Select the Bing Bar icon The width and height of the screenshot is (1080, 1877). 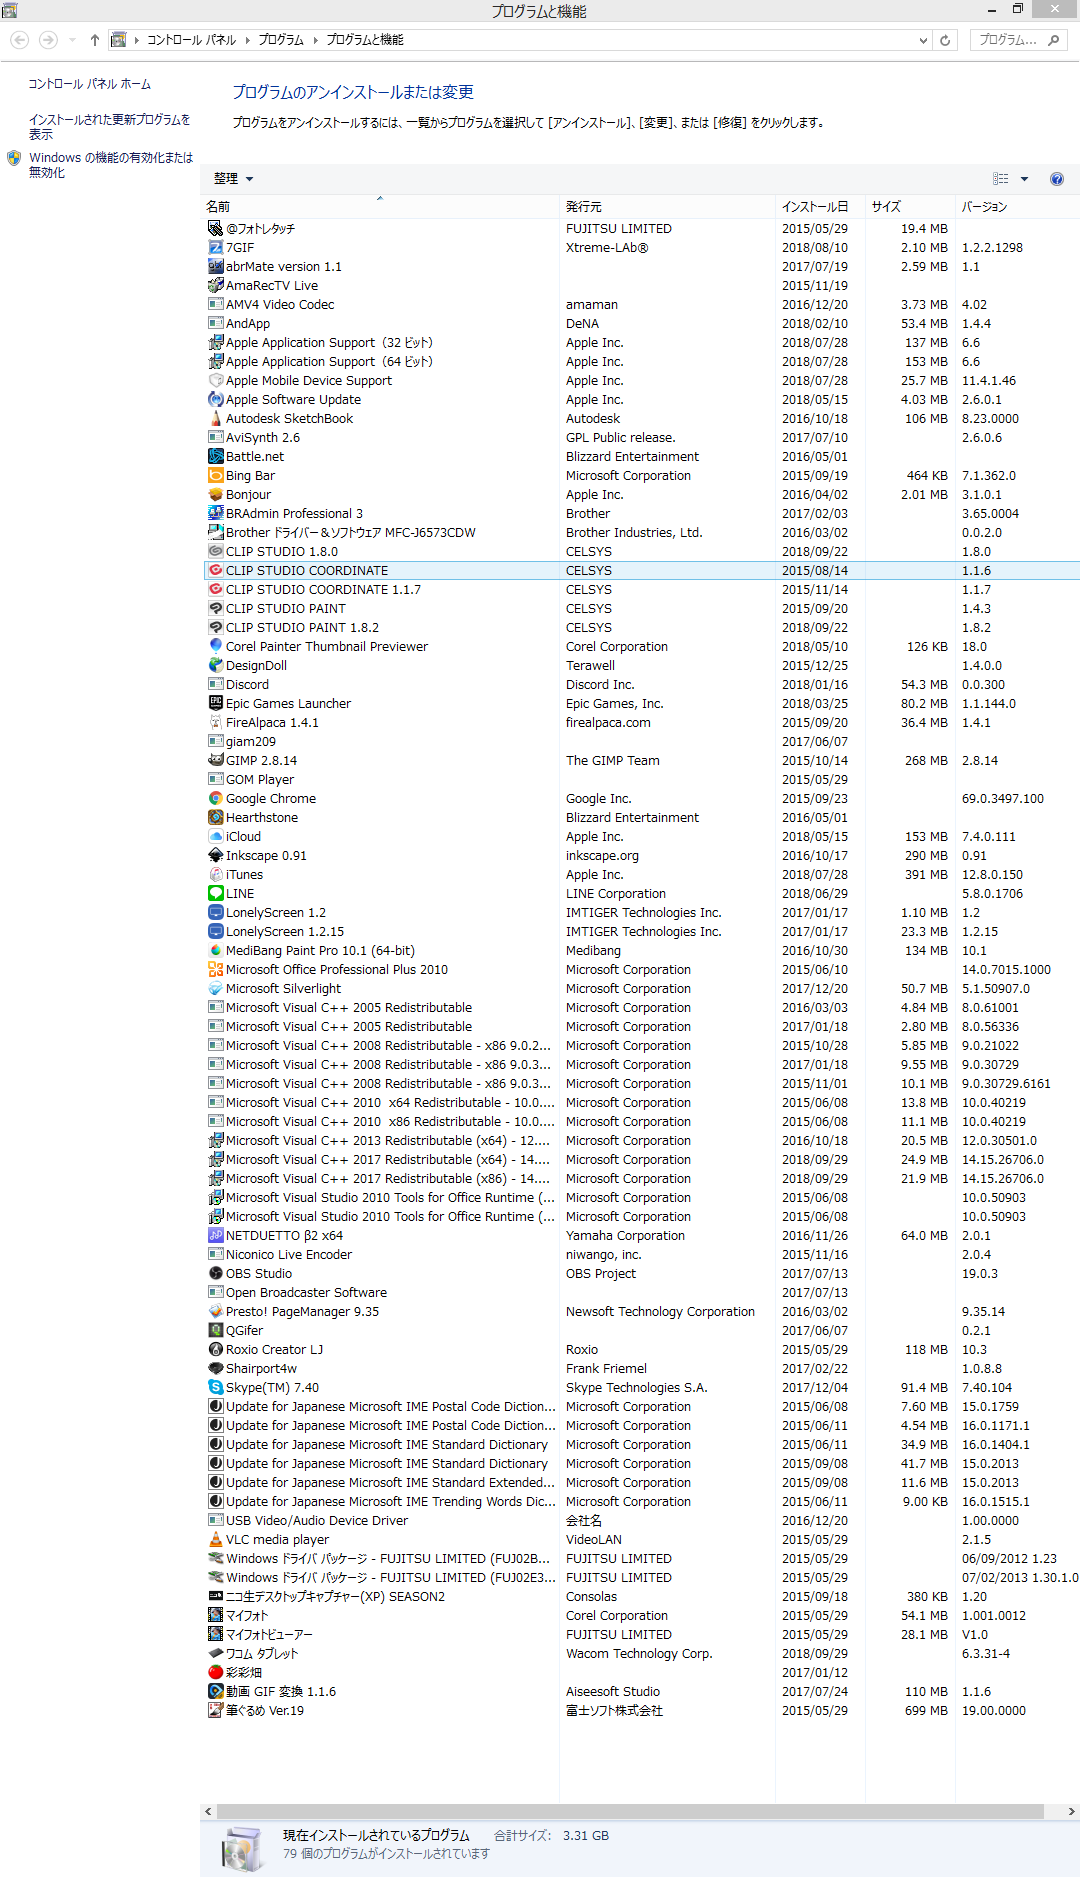click(215, 475)
